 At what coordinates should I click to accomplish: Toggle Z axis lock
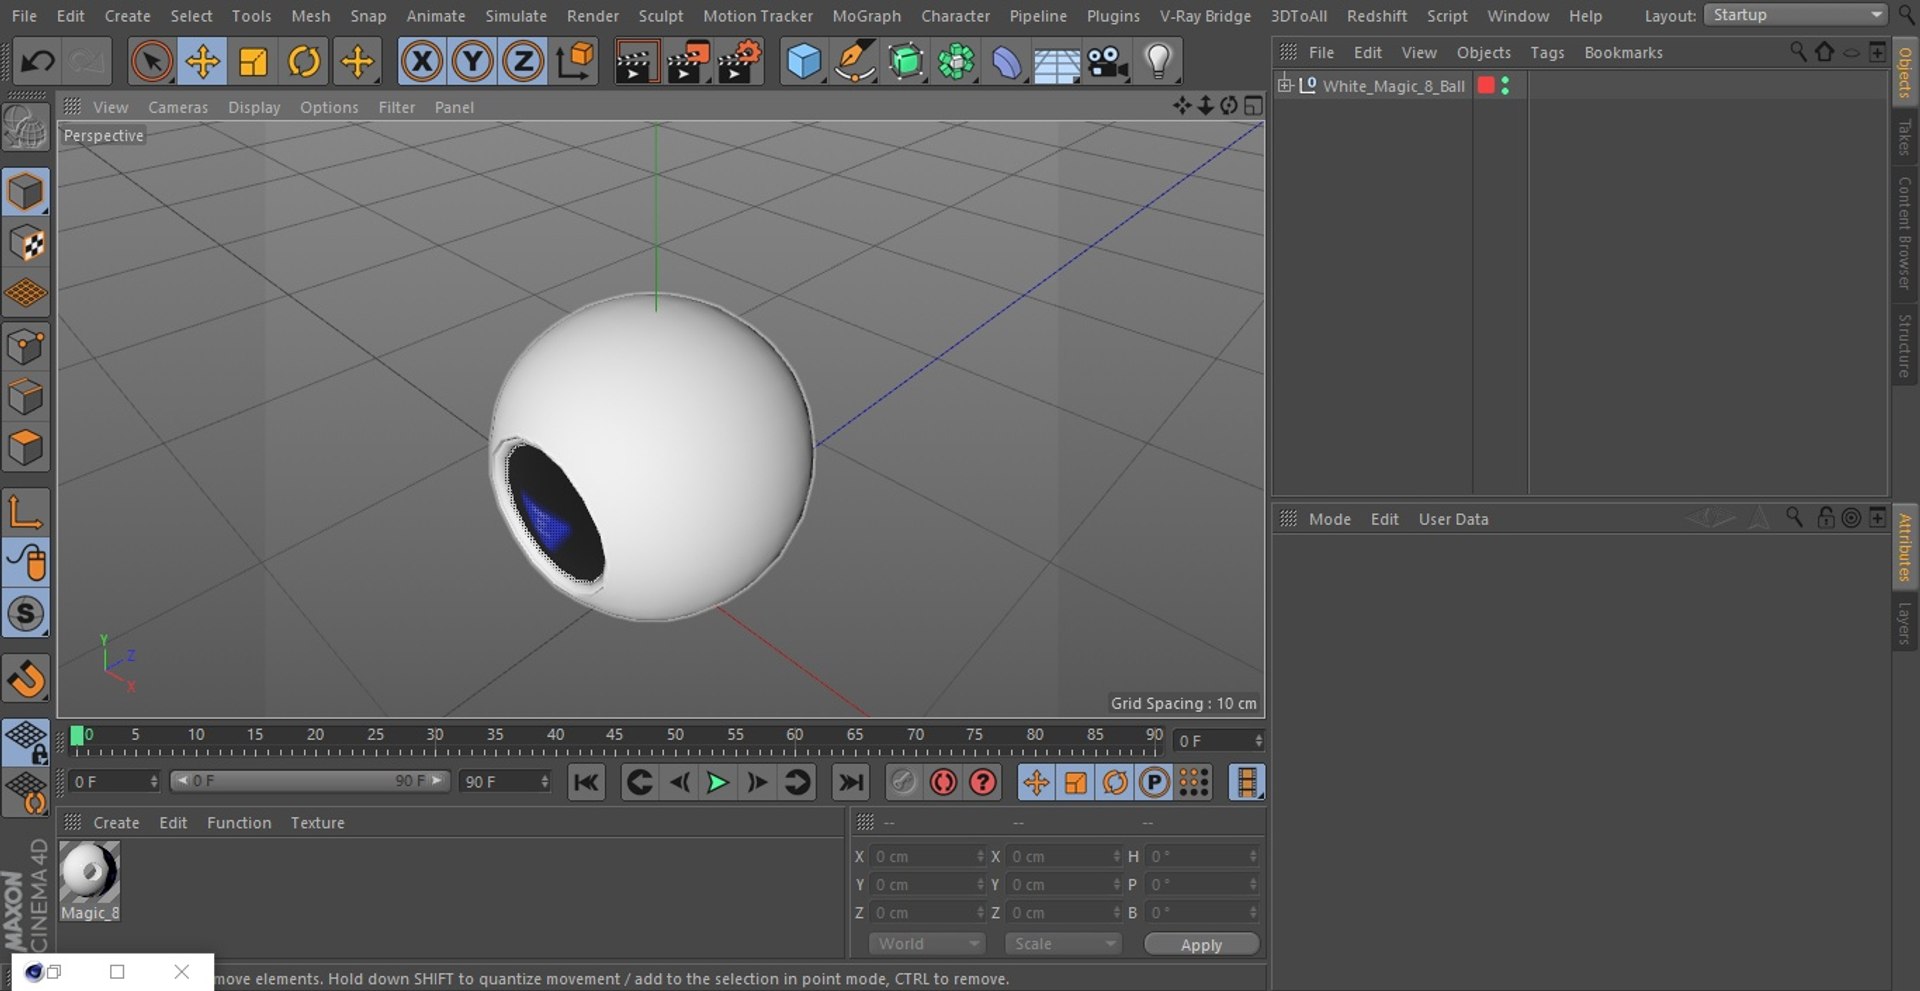(x=523, y=62)
